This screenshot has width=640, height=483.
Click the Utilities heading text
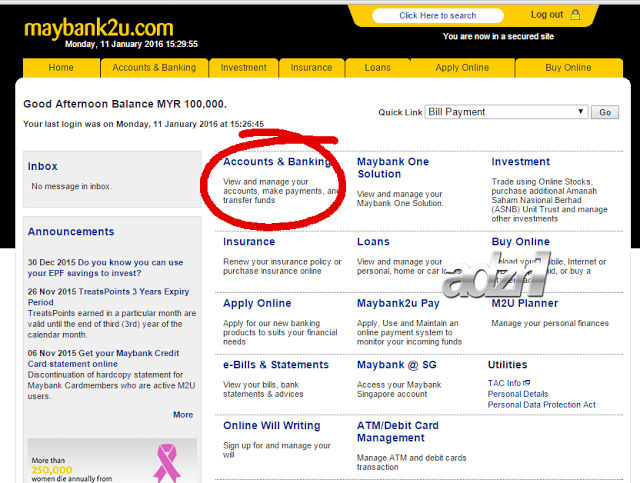(x=507, y=365)
